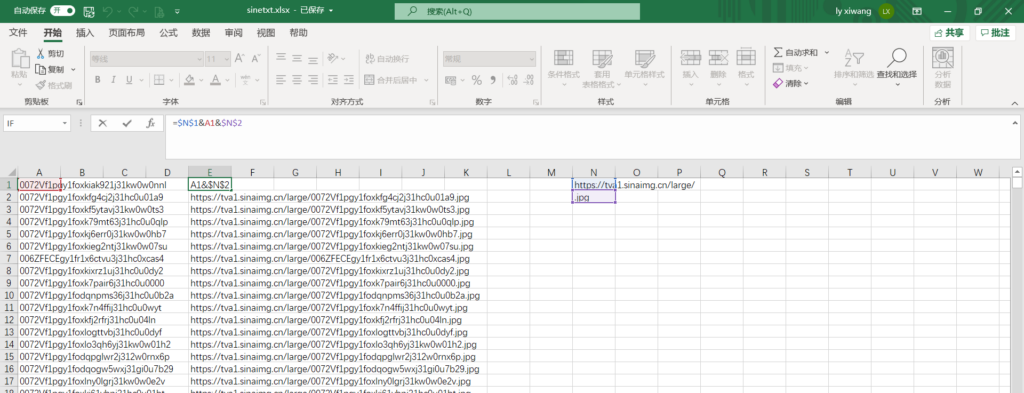Image resolution: width=1024 pixels, height=393 pixels.
Task: Click the Accounting number format icon
Action: [x=451, y=80]
